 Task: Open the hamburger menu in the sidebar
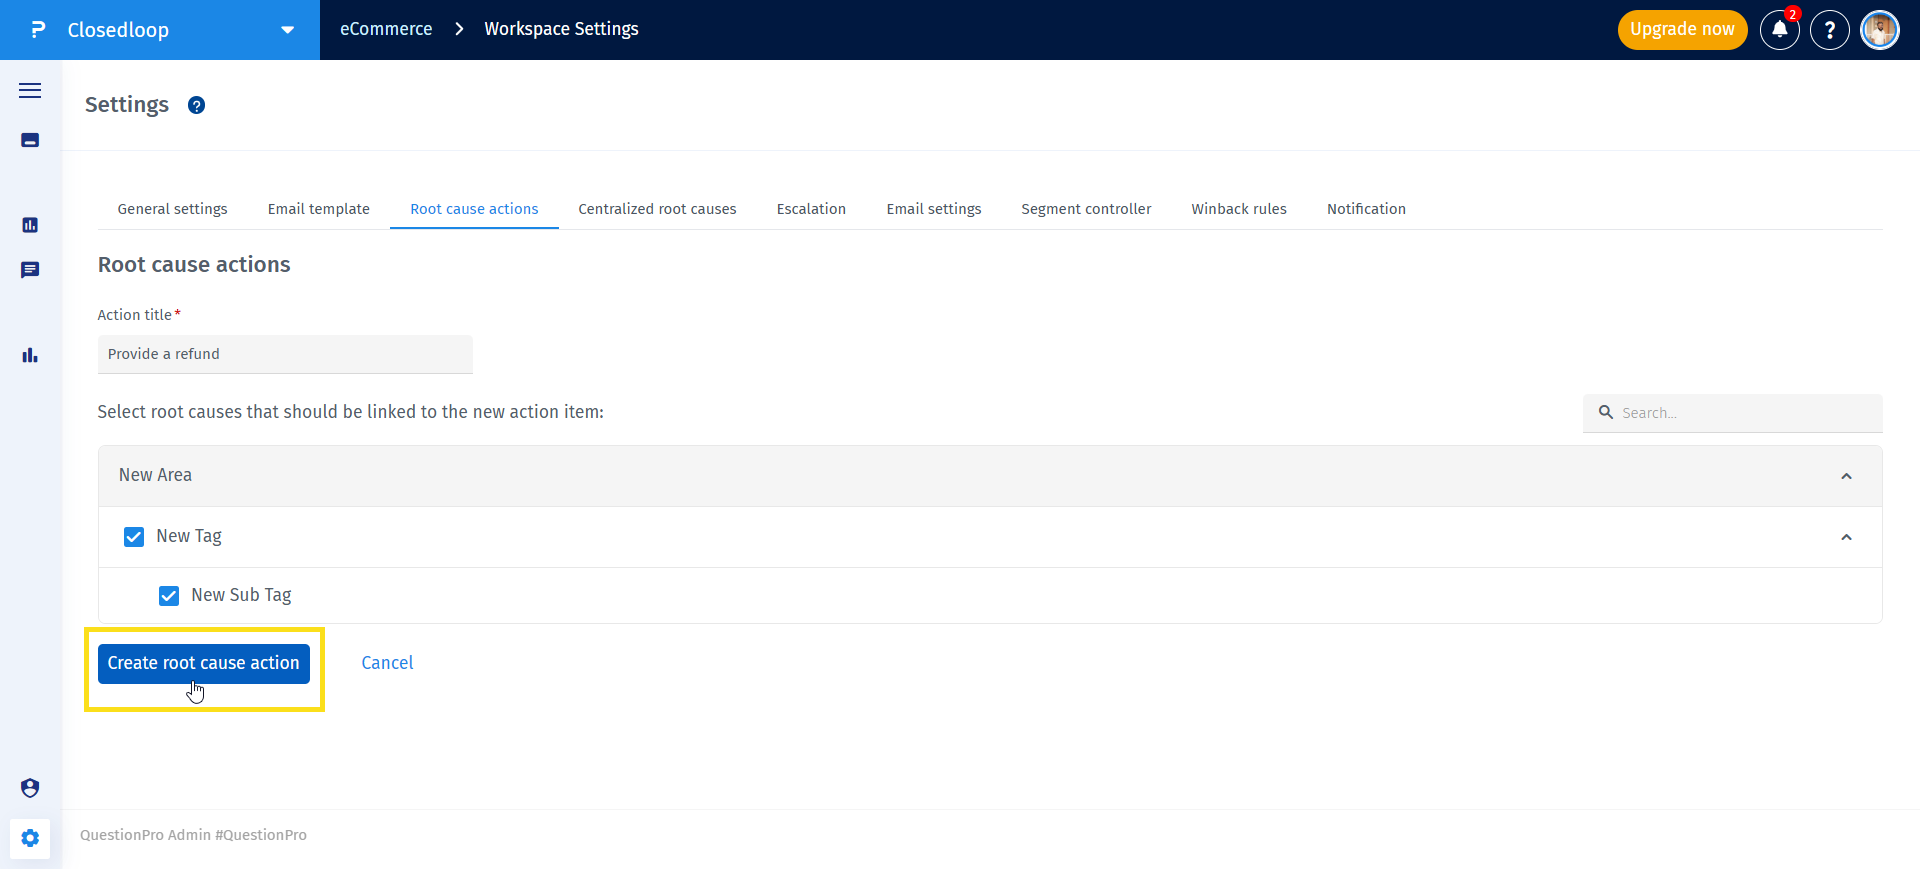coord(30,91)
